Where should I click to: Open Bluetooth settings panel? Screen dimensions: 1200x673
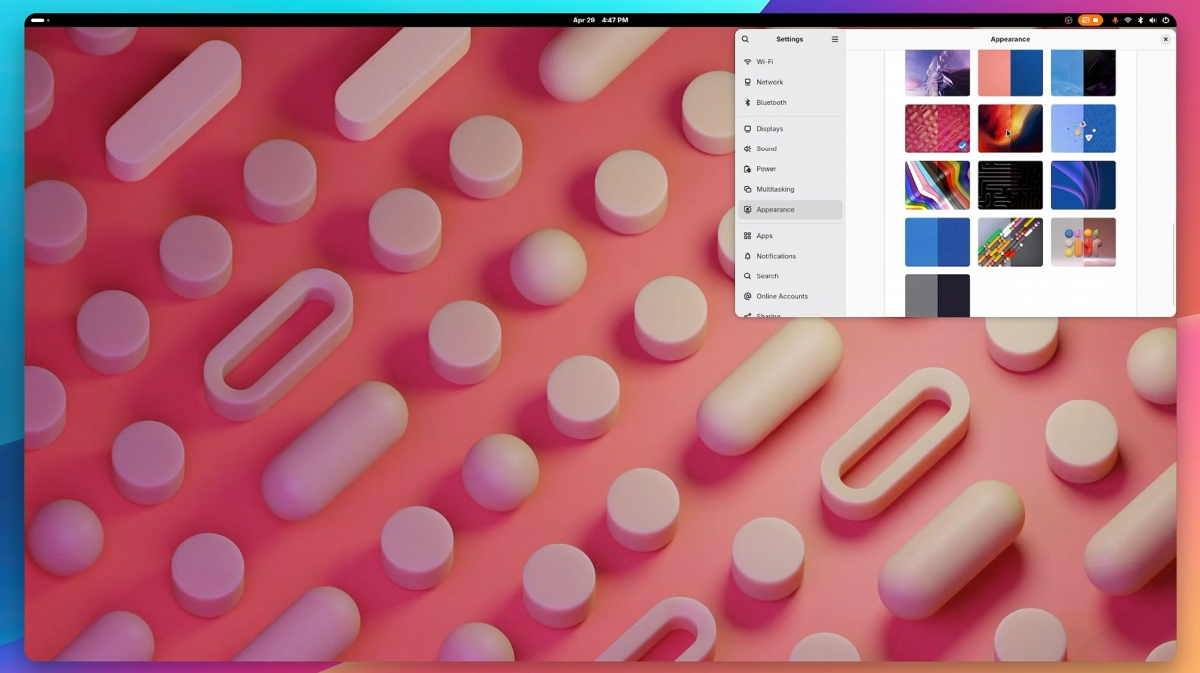click(790, 102)
